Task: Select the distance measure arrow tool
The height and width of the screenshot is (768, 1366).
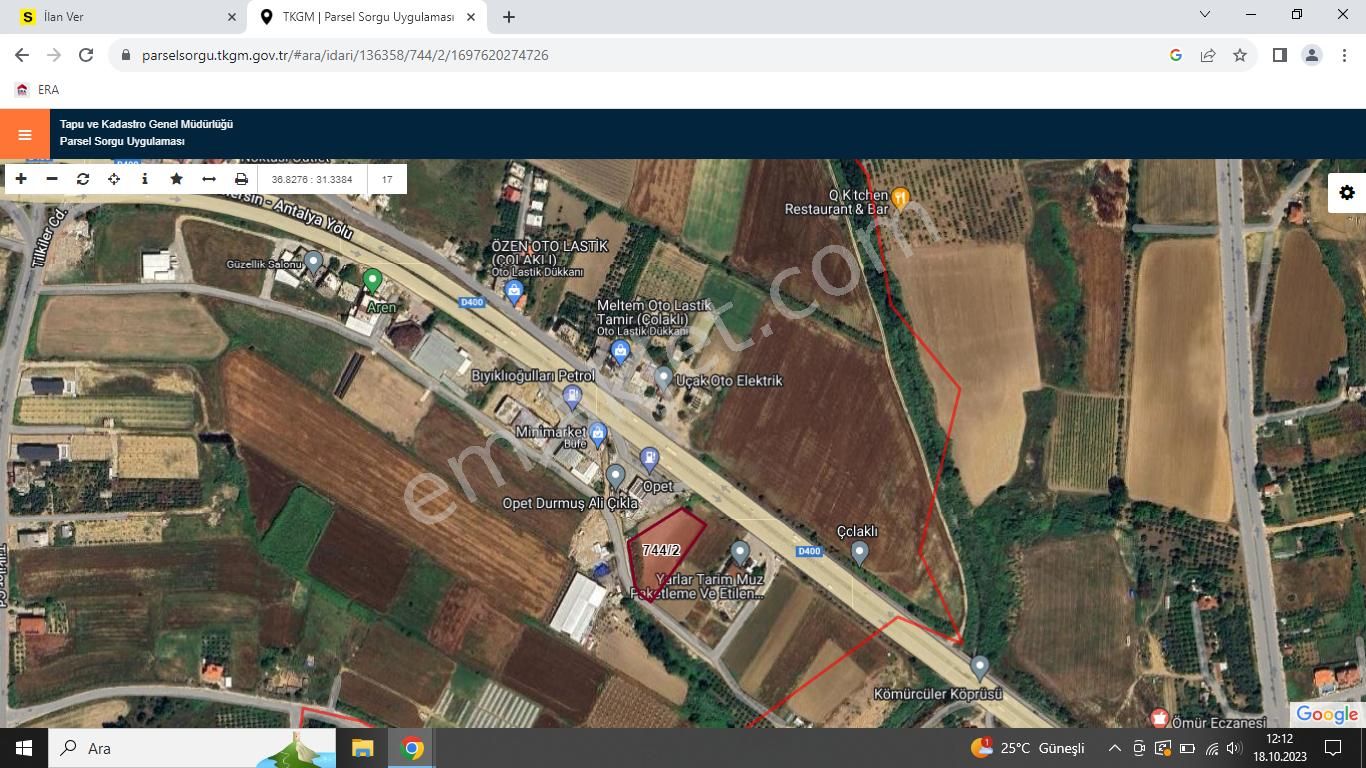Action: pyautogui.click(x=209, y=179)
